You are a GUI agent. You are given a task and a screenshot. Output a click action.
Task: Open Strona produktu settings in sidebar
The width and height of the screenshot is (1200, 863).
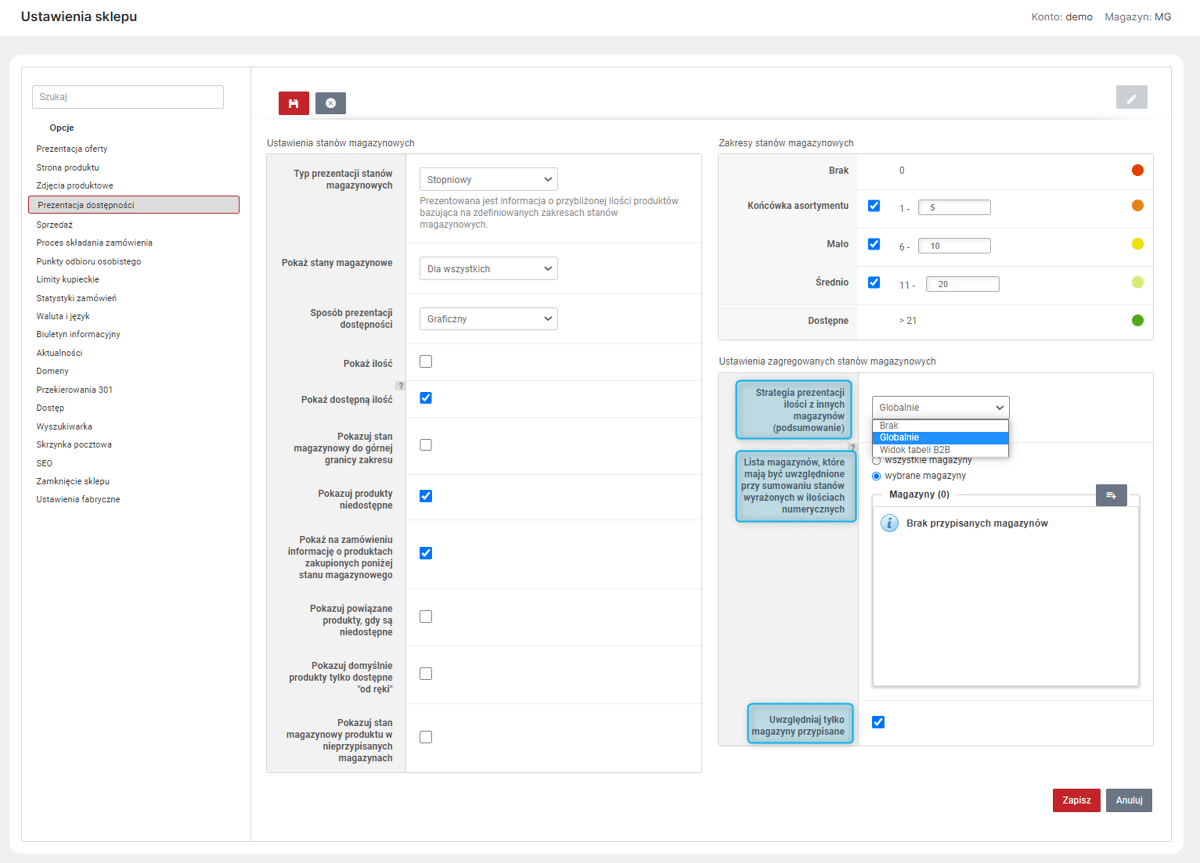click(68, 167)
